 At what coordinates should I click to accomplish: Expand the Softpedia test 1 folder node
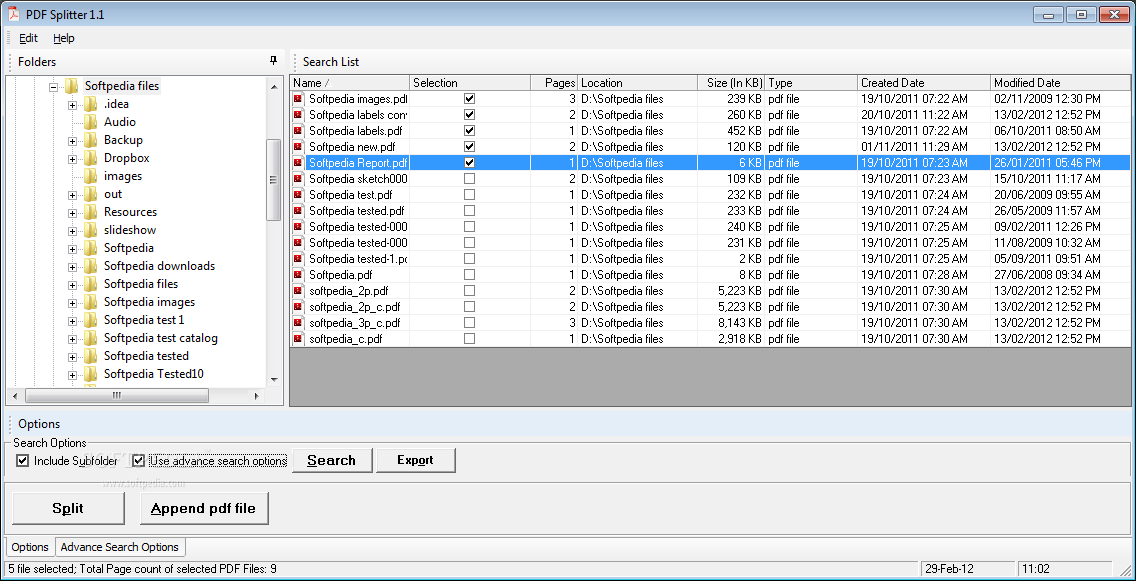click(x=72, y=321)
